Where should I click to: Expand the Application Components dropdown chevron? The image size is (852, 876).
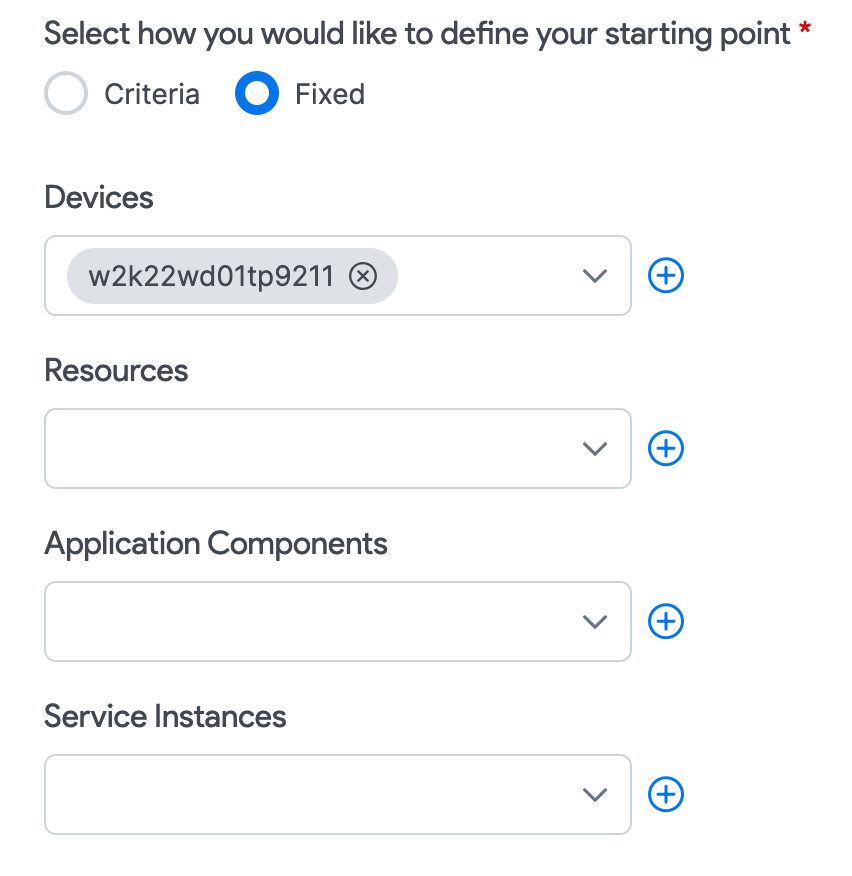pyautogui.click(x=595, y=622)
